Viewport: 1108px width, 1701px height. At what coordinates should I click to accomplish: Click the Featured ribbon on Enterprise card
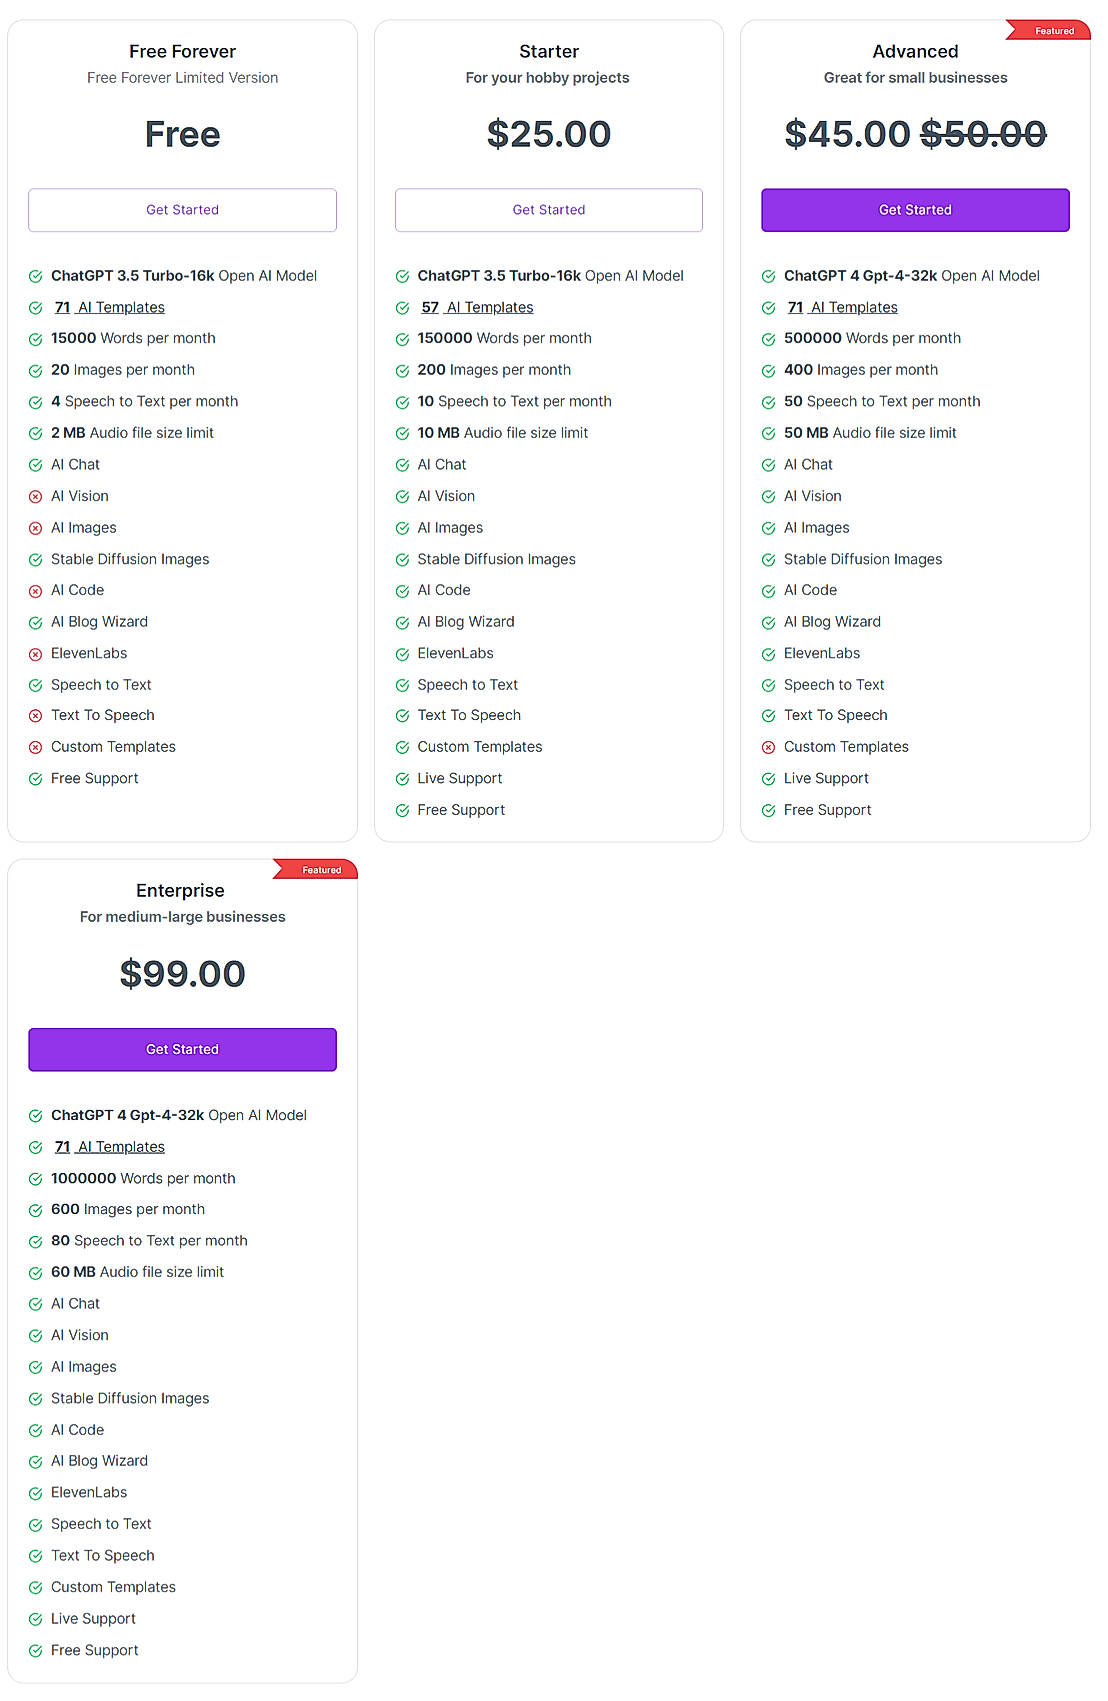point(320,870)
